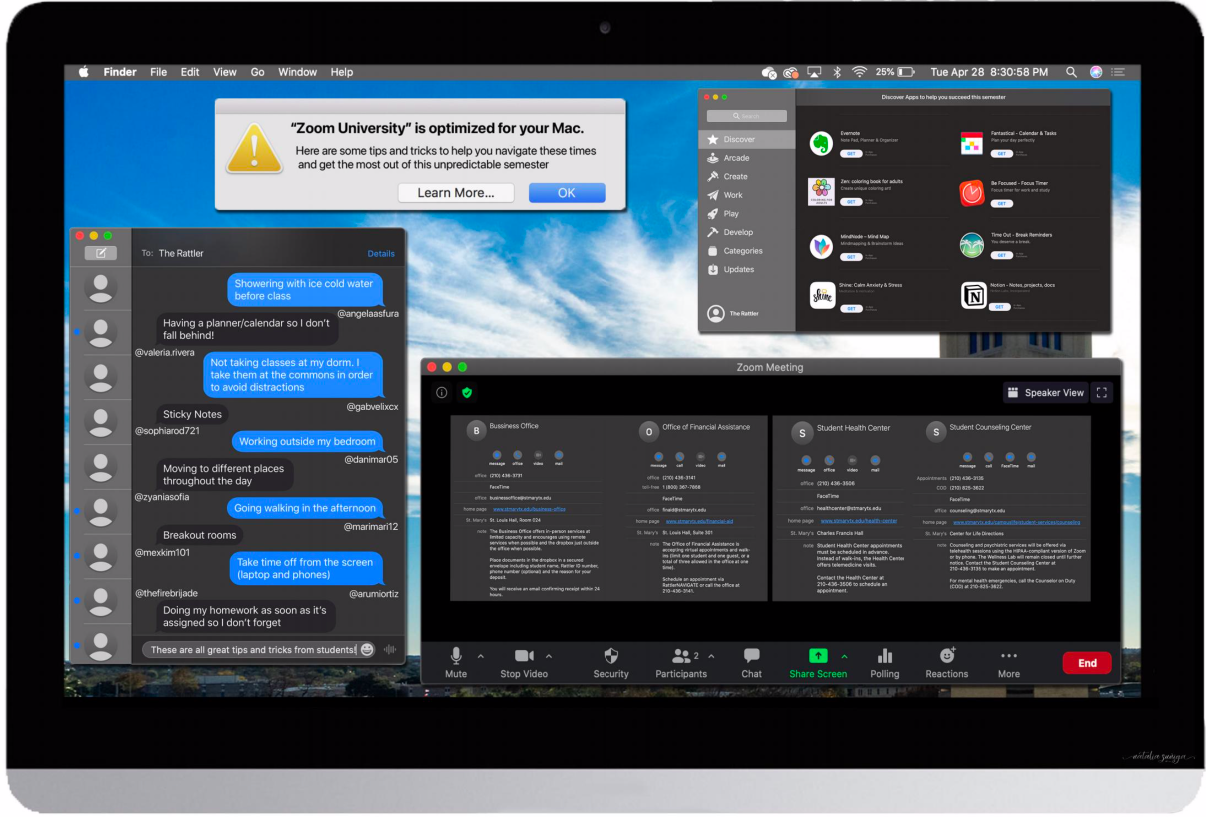Open the Chat panel in Zoom

[x=751, y=656]
